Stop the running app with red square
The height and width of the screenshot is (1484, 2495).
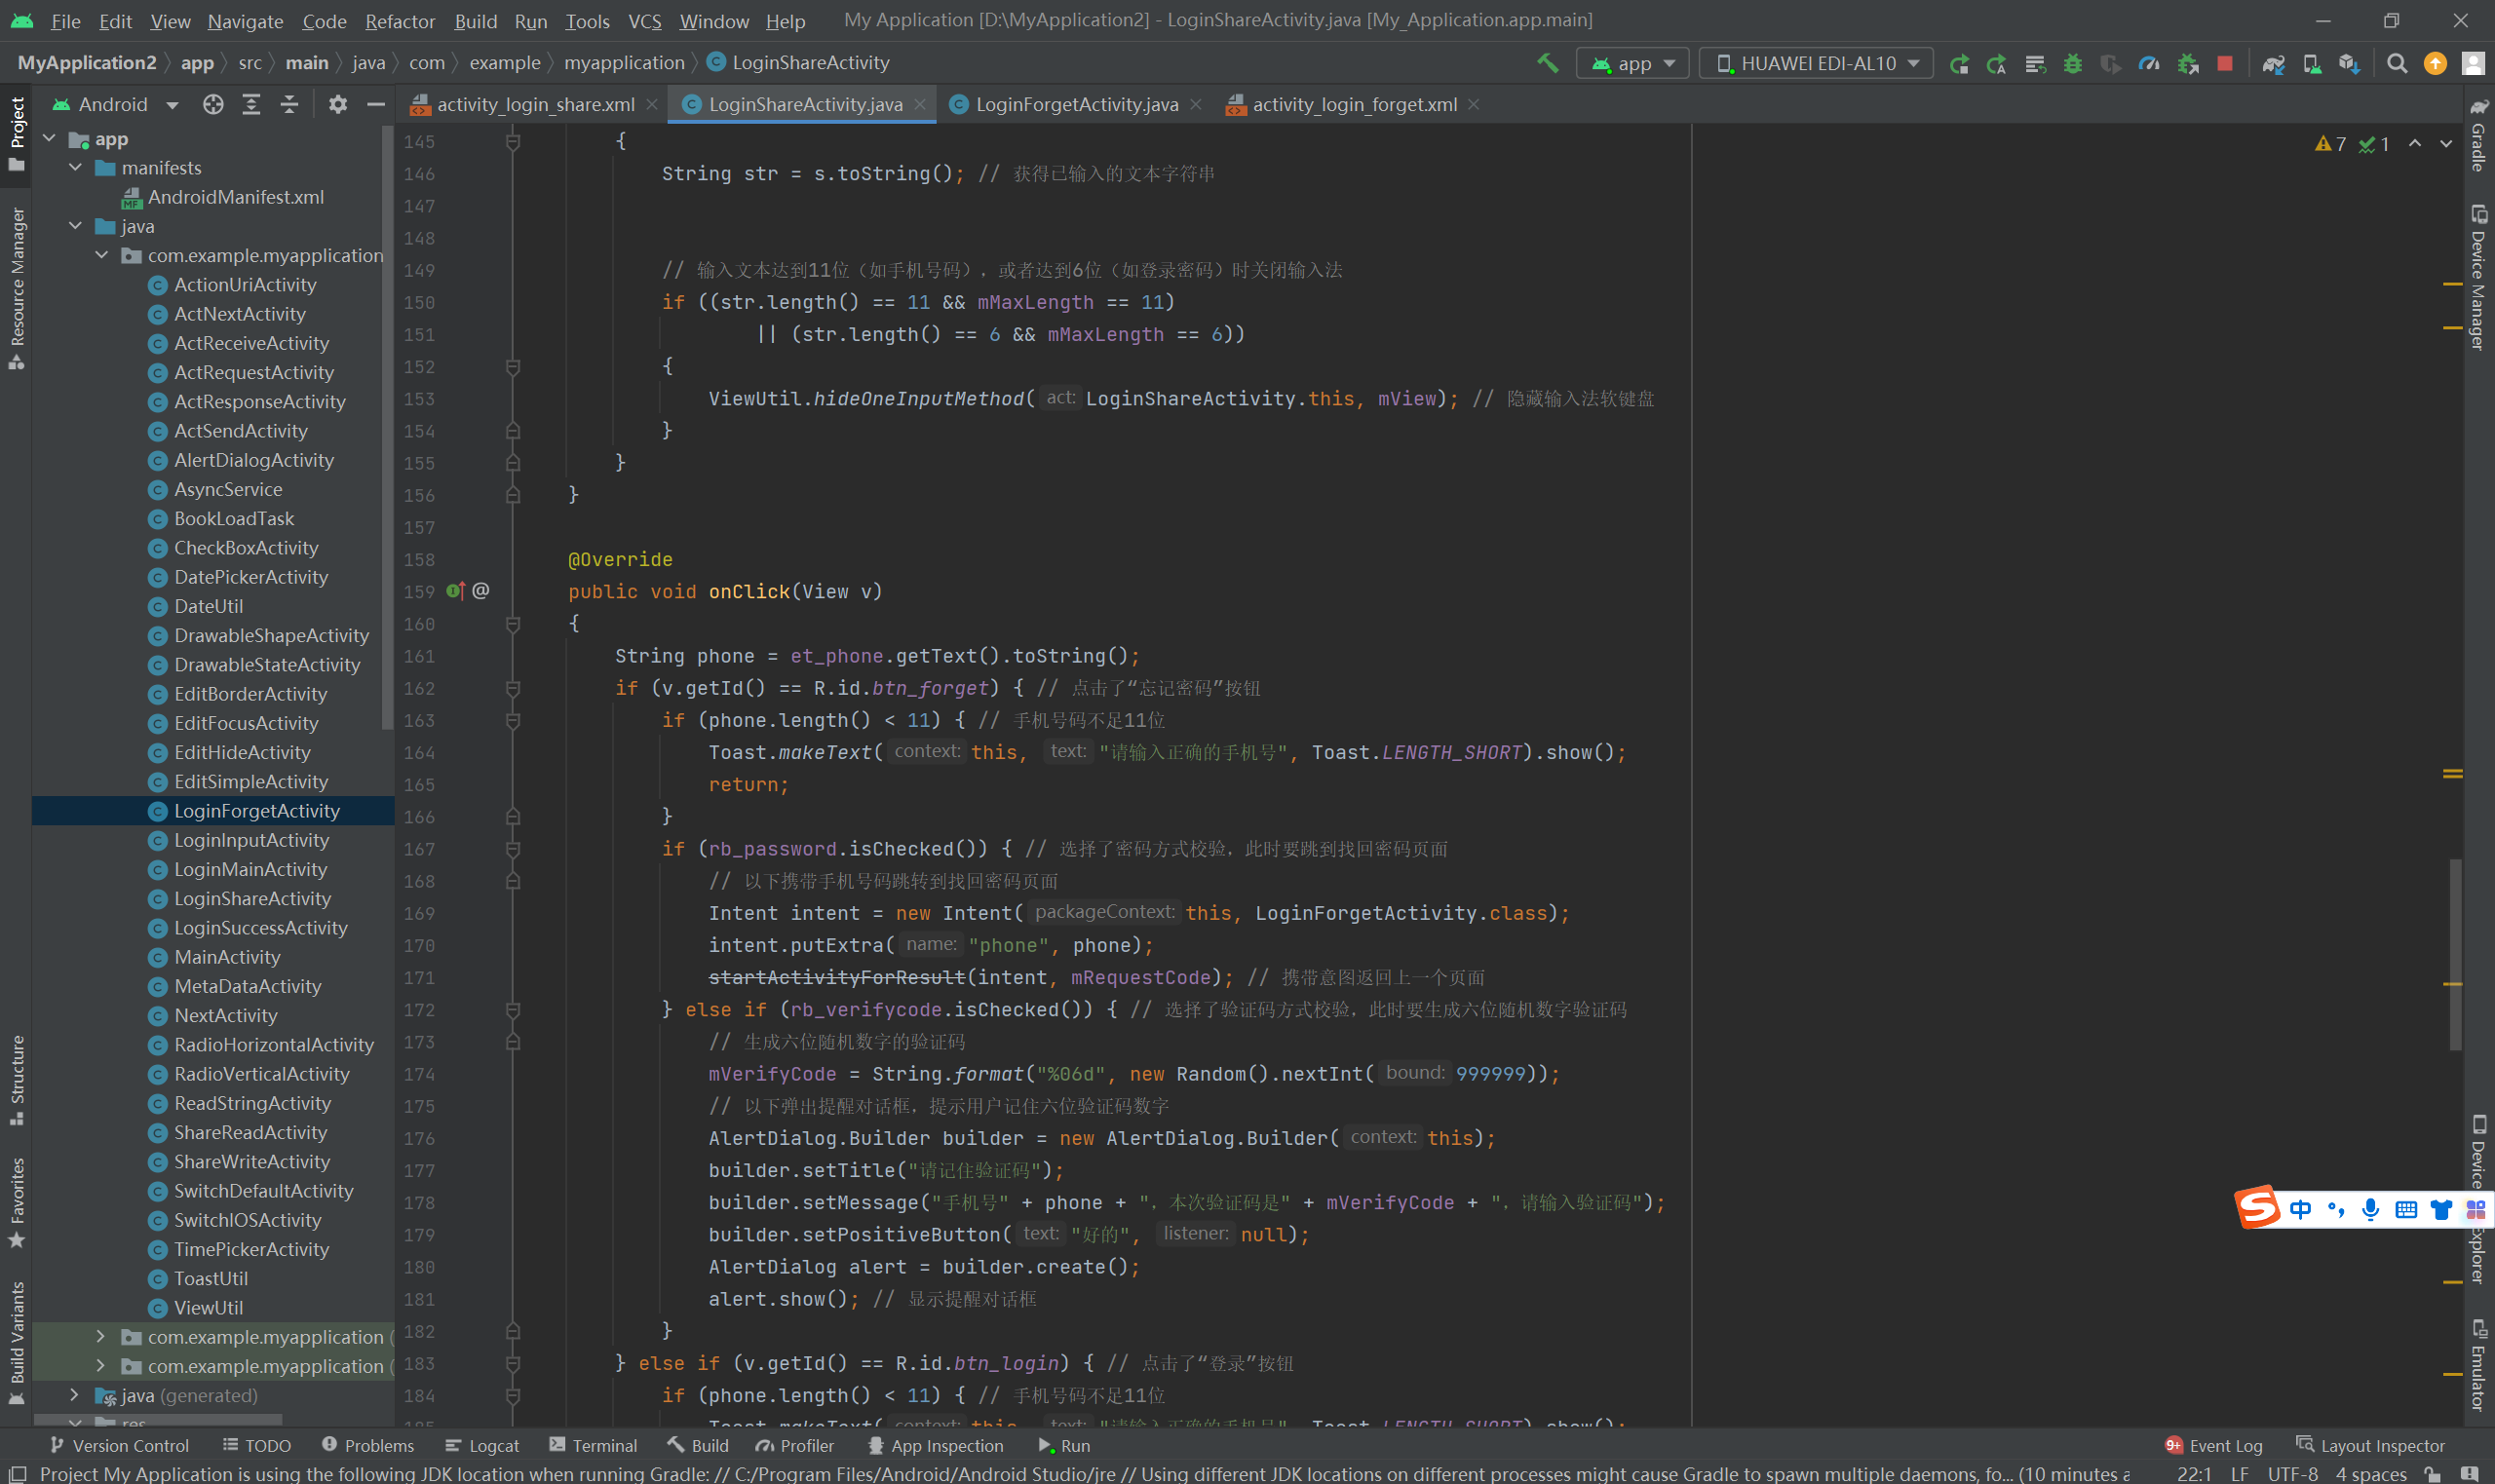coord(2224,63)
